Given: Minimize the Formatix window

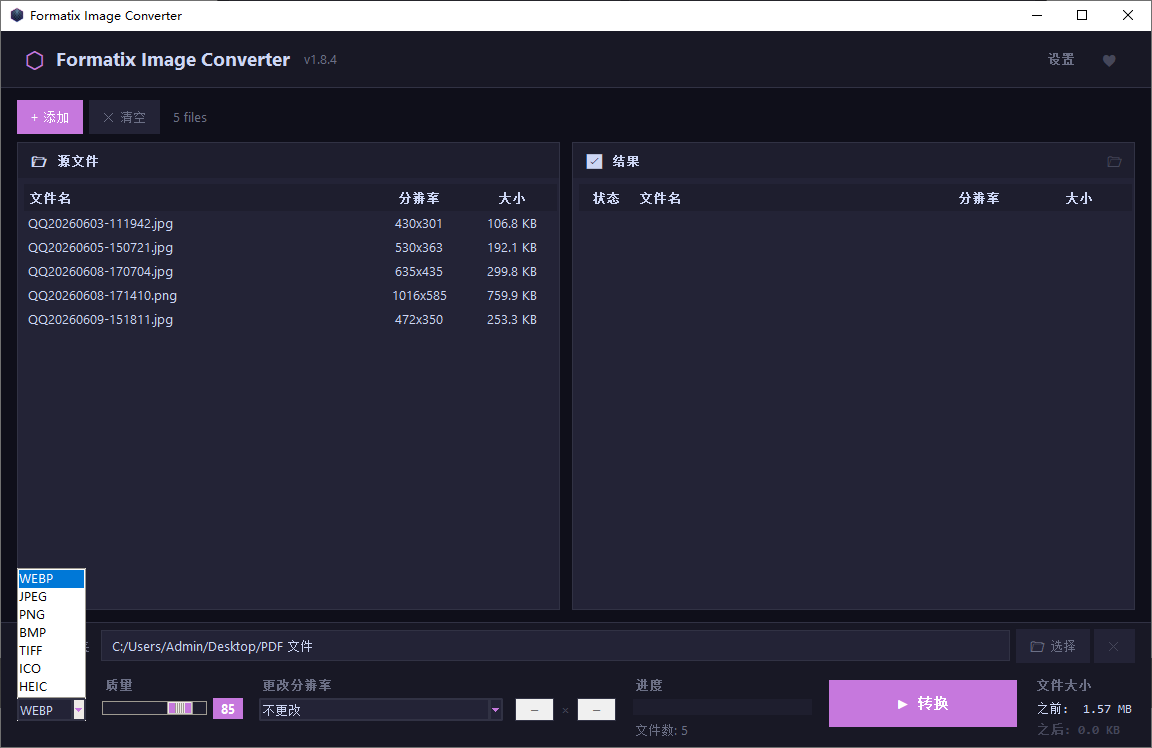Looking at the screenshot, I should tap(1037, 15).
